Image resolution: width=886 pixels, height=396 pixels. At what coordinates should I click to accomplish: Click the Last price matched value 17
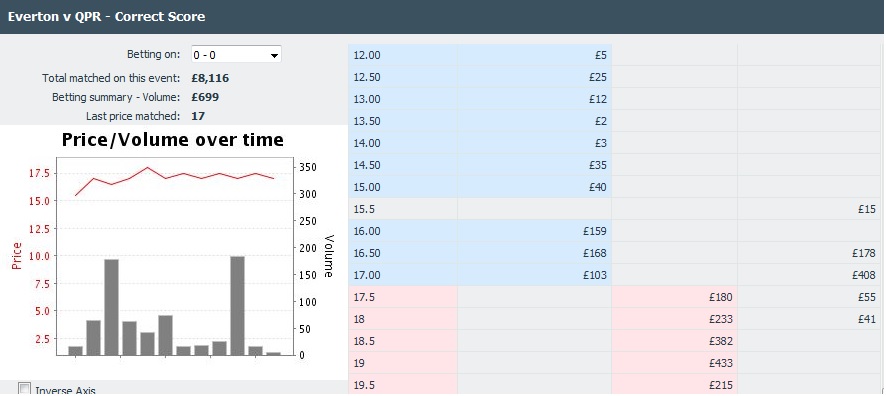[x=198, y=116]
